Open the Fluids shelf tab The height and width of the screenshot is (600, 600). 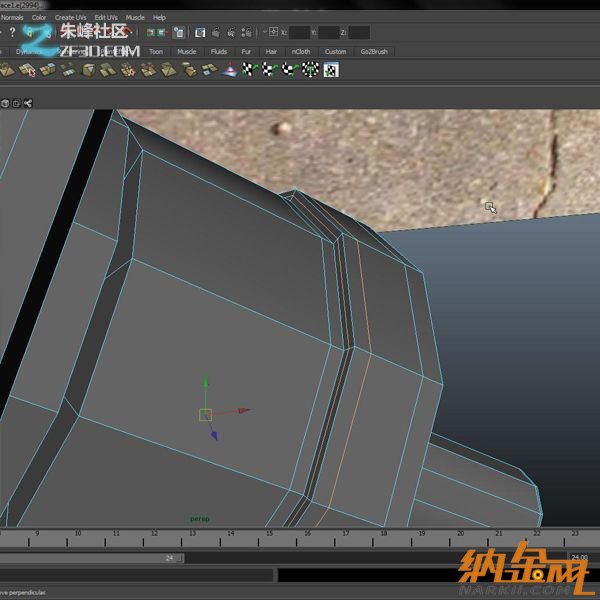point(219,51)
